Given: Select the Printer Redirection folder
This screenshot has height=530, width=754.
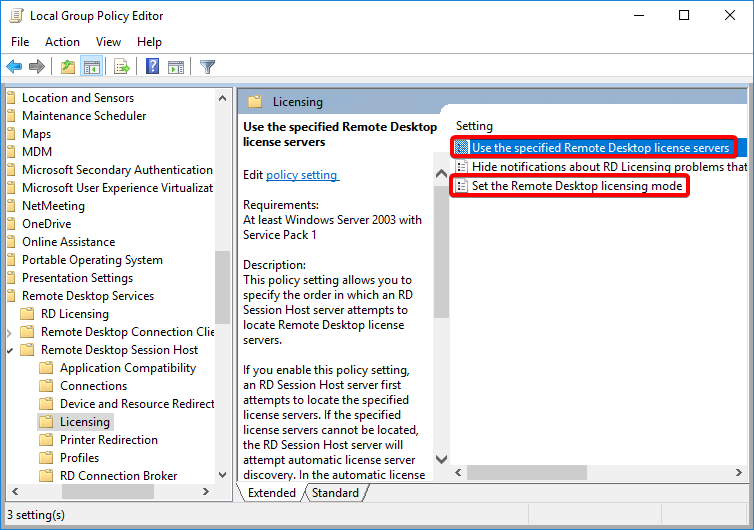Looking at the screenshot, I should pos(108,440).
